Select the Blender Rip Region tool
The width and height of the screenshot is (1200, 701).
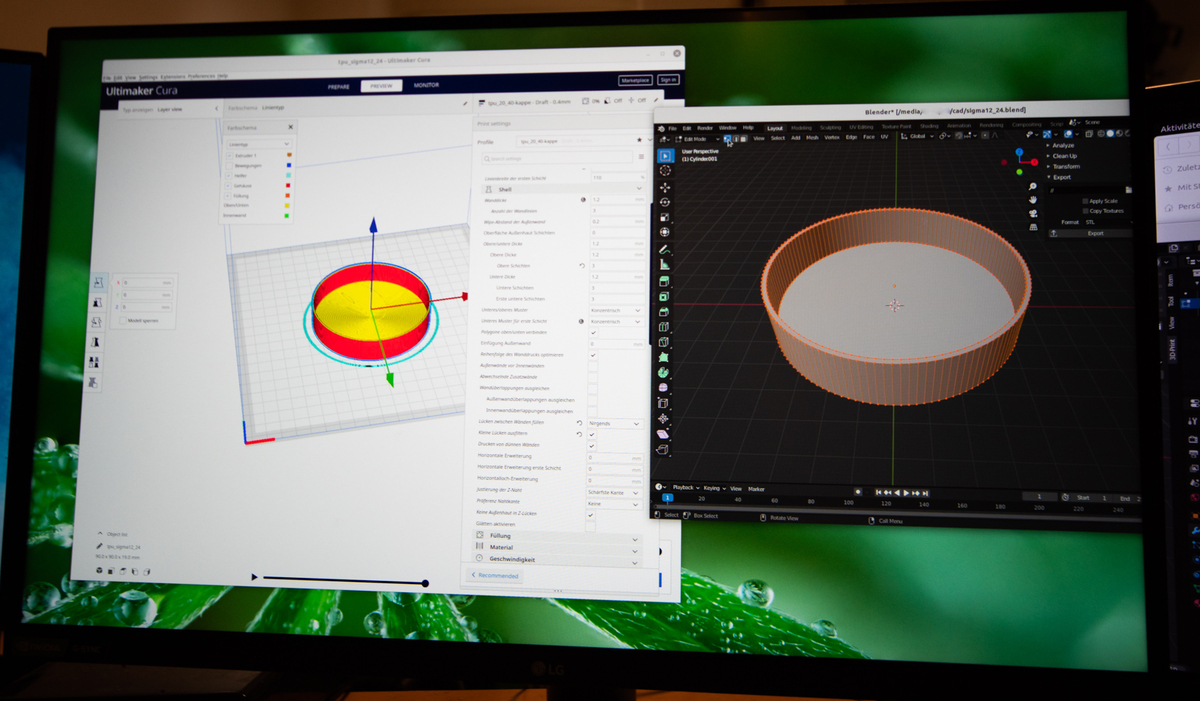click(x=662, y=450)
